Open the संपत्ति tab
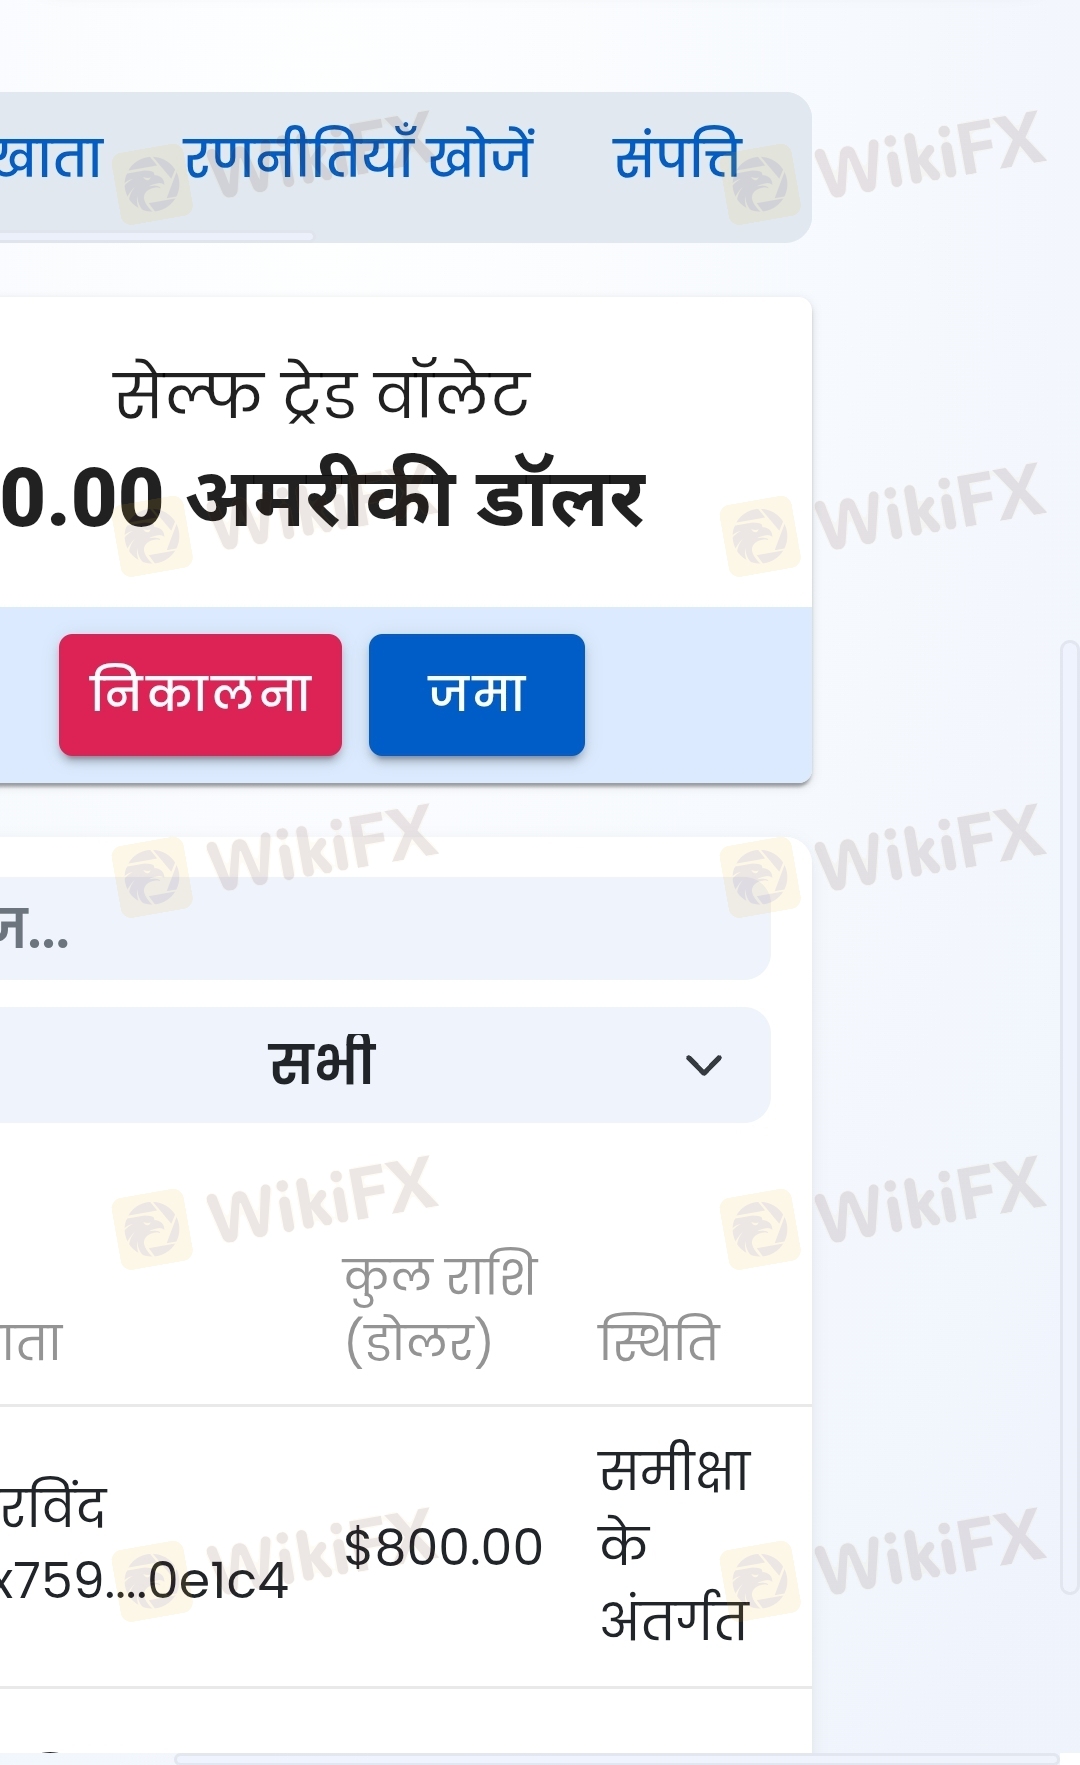The width and height of the screenshot is (1080, 1765). click(677, 157)
